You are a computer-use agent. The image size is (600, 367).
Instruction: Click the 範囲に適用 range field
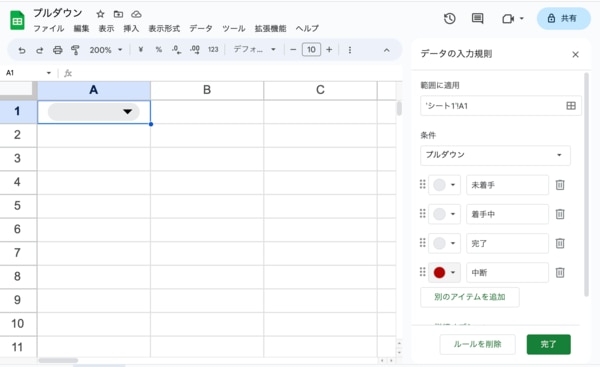click(x=501, y=106)
